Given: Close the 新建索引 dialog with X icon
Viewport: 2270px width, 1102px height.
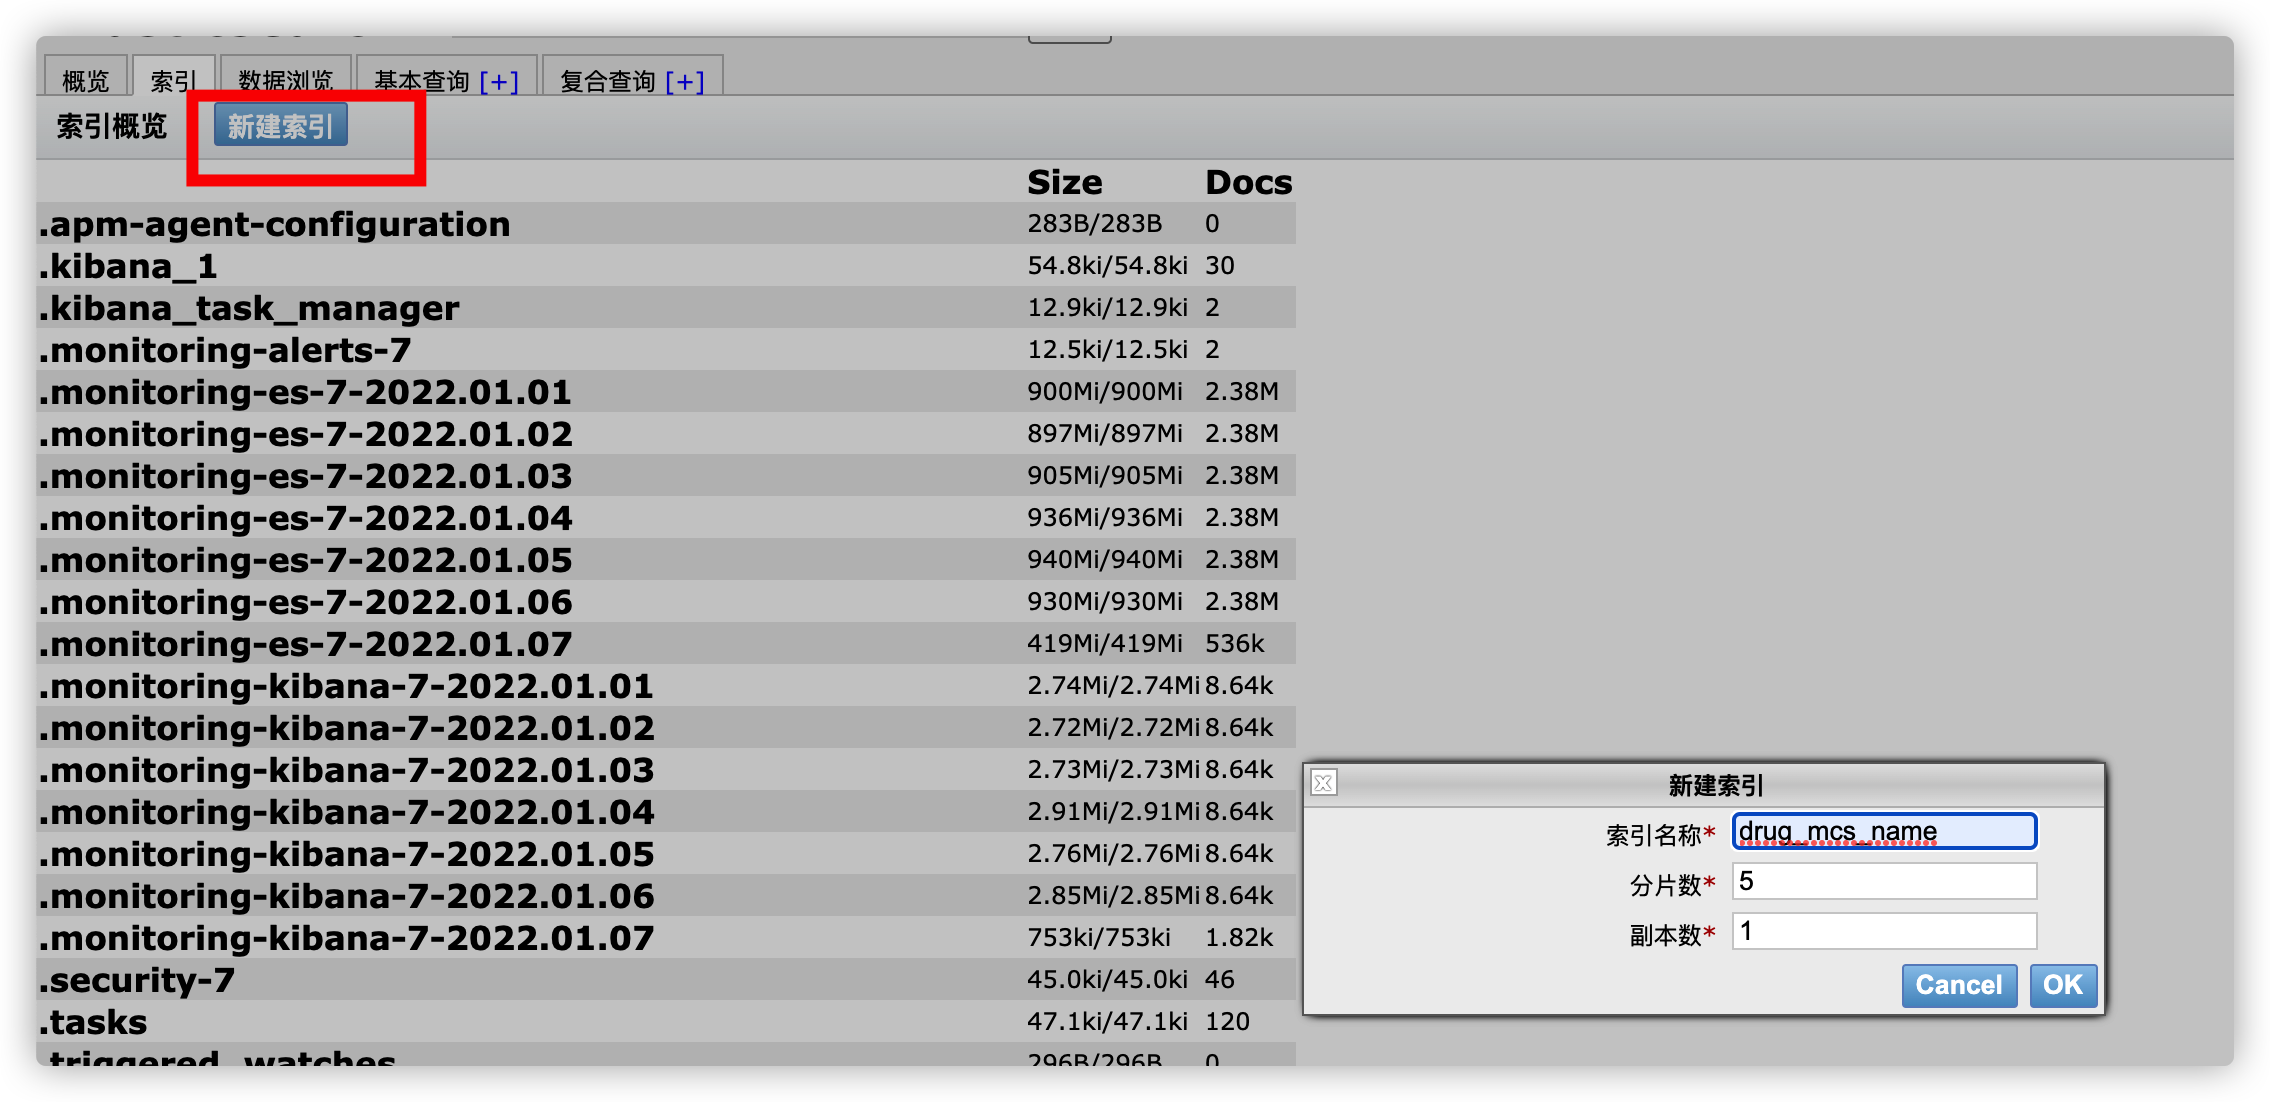Looking at the screenshot, I should 1323,783.
